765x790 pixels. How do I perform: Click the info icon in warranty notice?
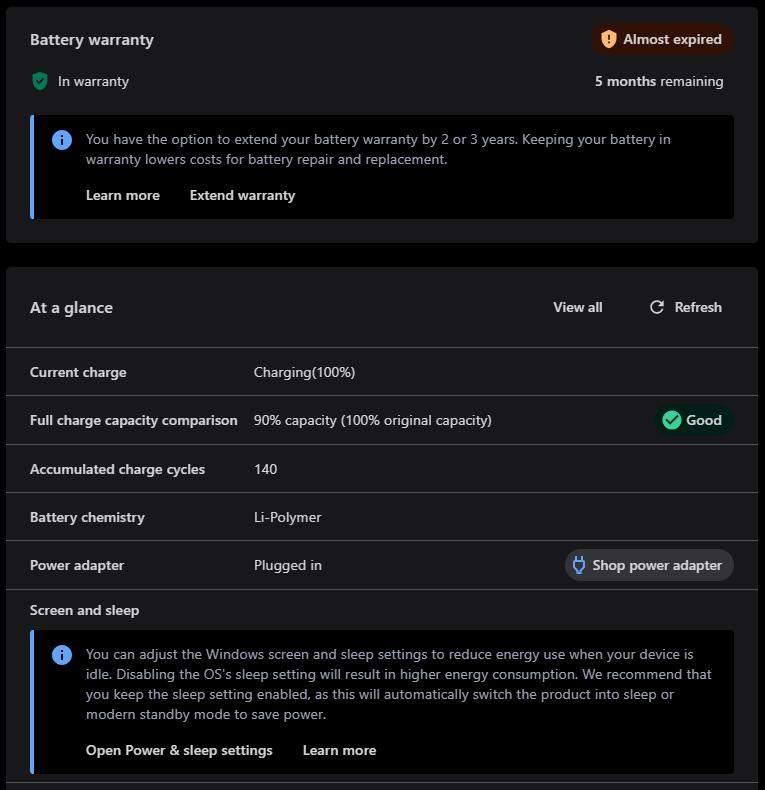[62, 140]
